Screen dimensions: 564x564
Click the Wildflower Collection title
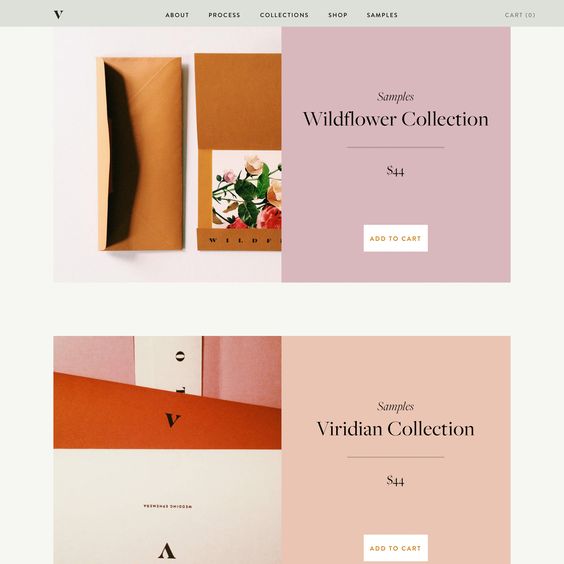pyautogui.click(x=396, y=119)
